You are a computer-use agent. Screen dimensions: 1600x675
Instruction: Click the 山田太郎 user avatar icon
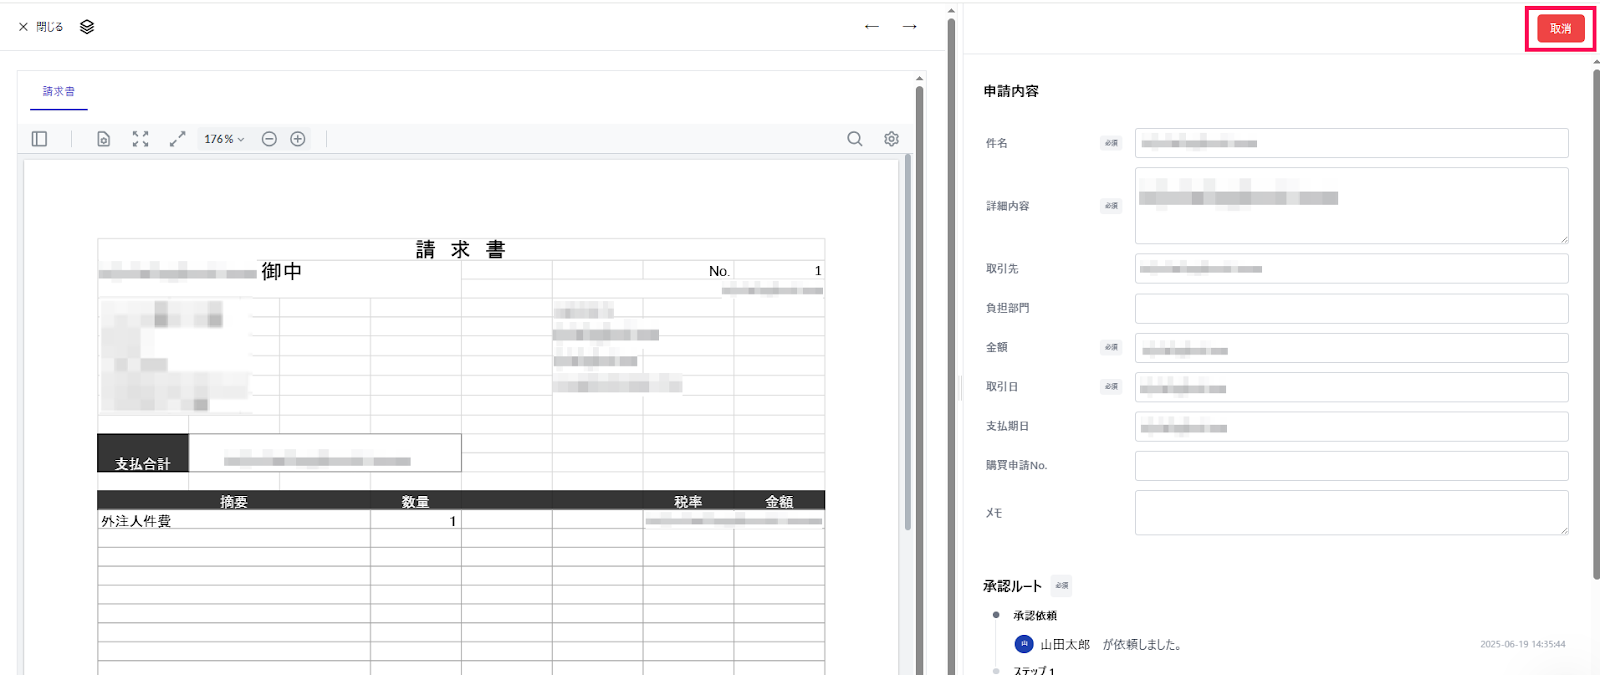click(x=1024, y=644)
